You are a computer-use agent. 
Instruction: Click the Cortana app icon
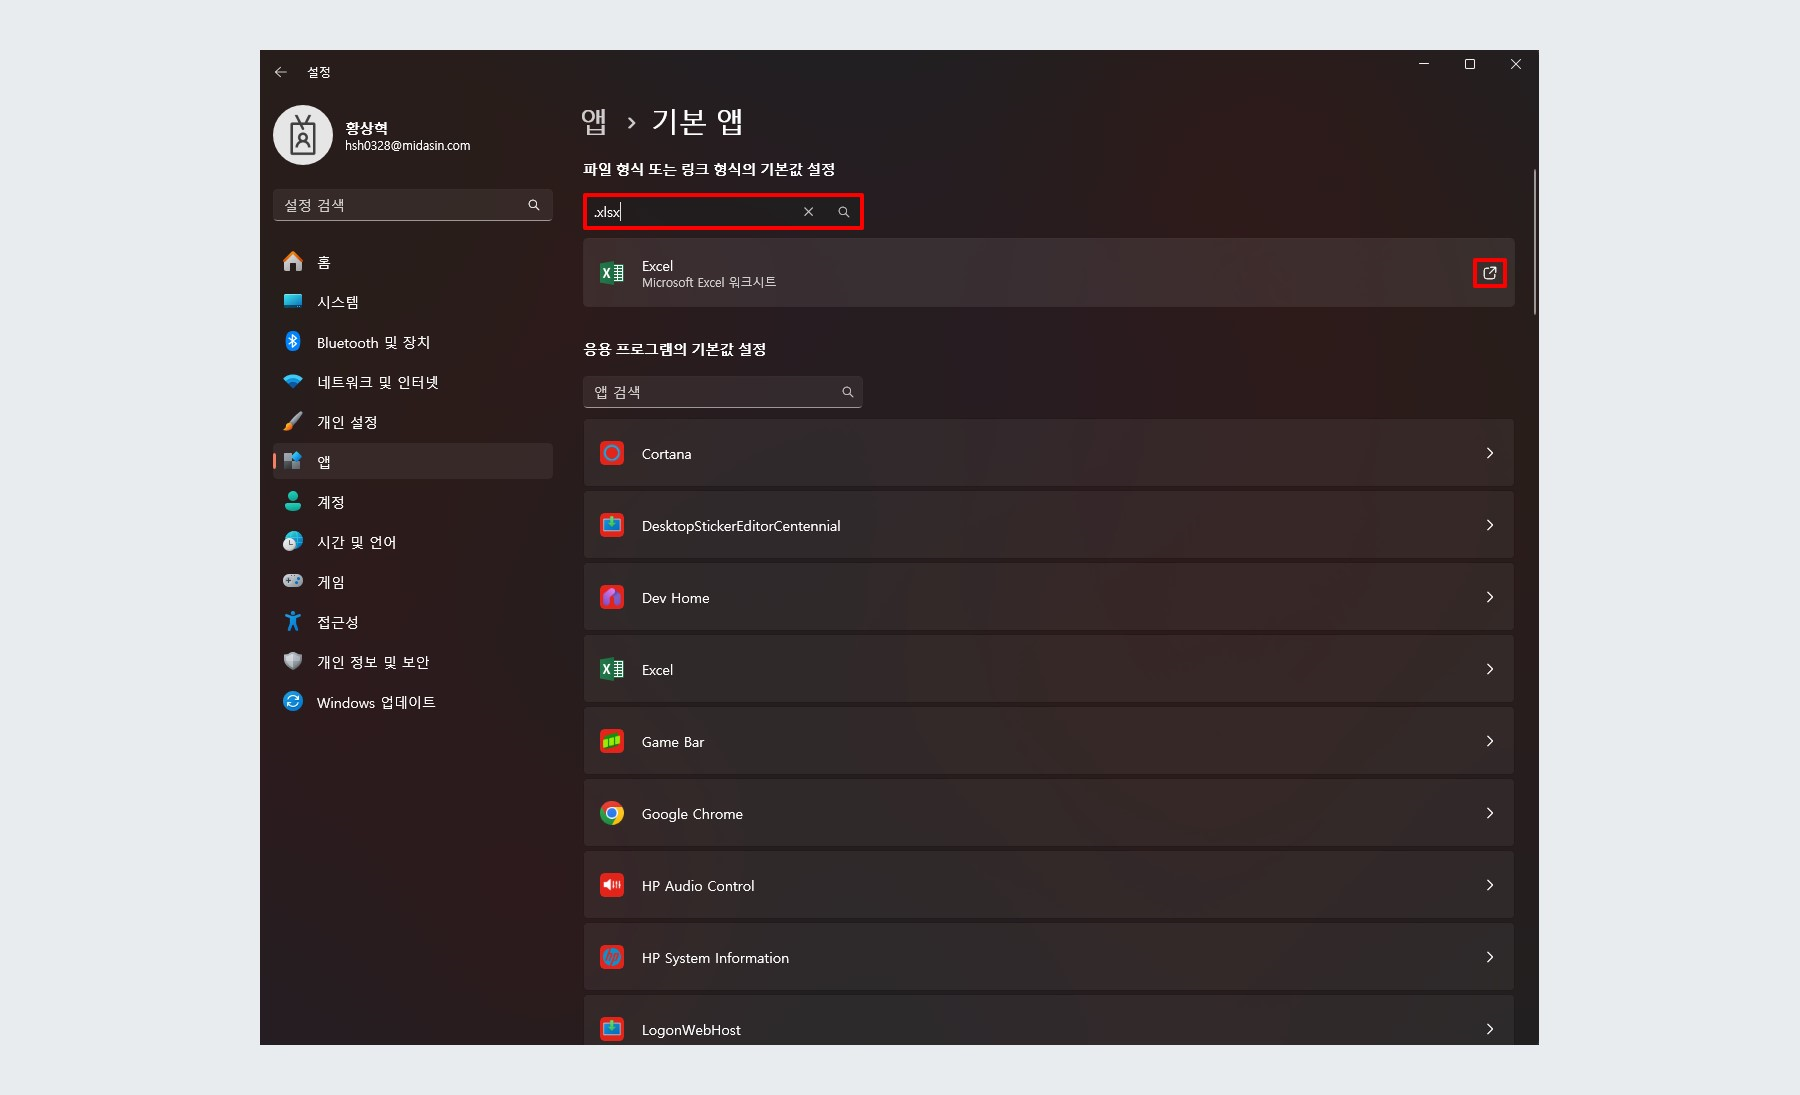point(612,453)
